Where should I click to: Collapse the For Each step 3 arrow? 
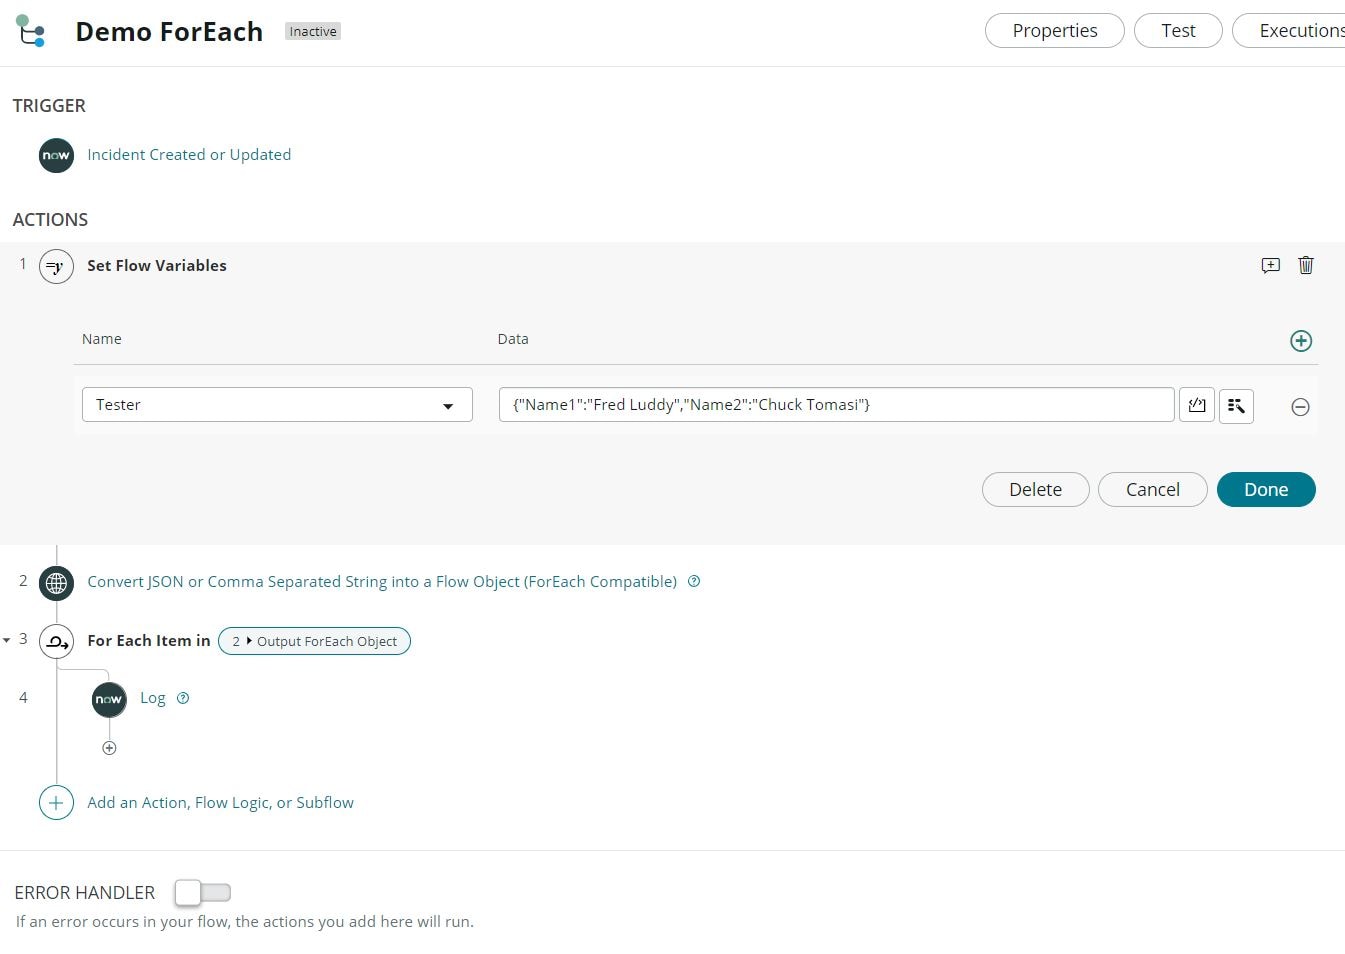pyautogui.click(x=7, y=640)
